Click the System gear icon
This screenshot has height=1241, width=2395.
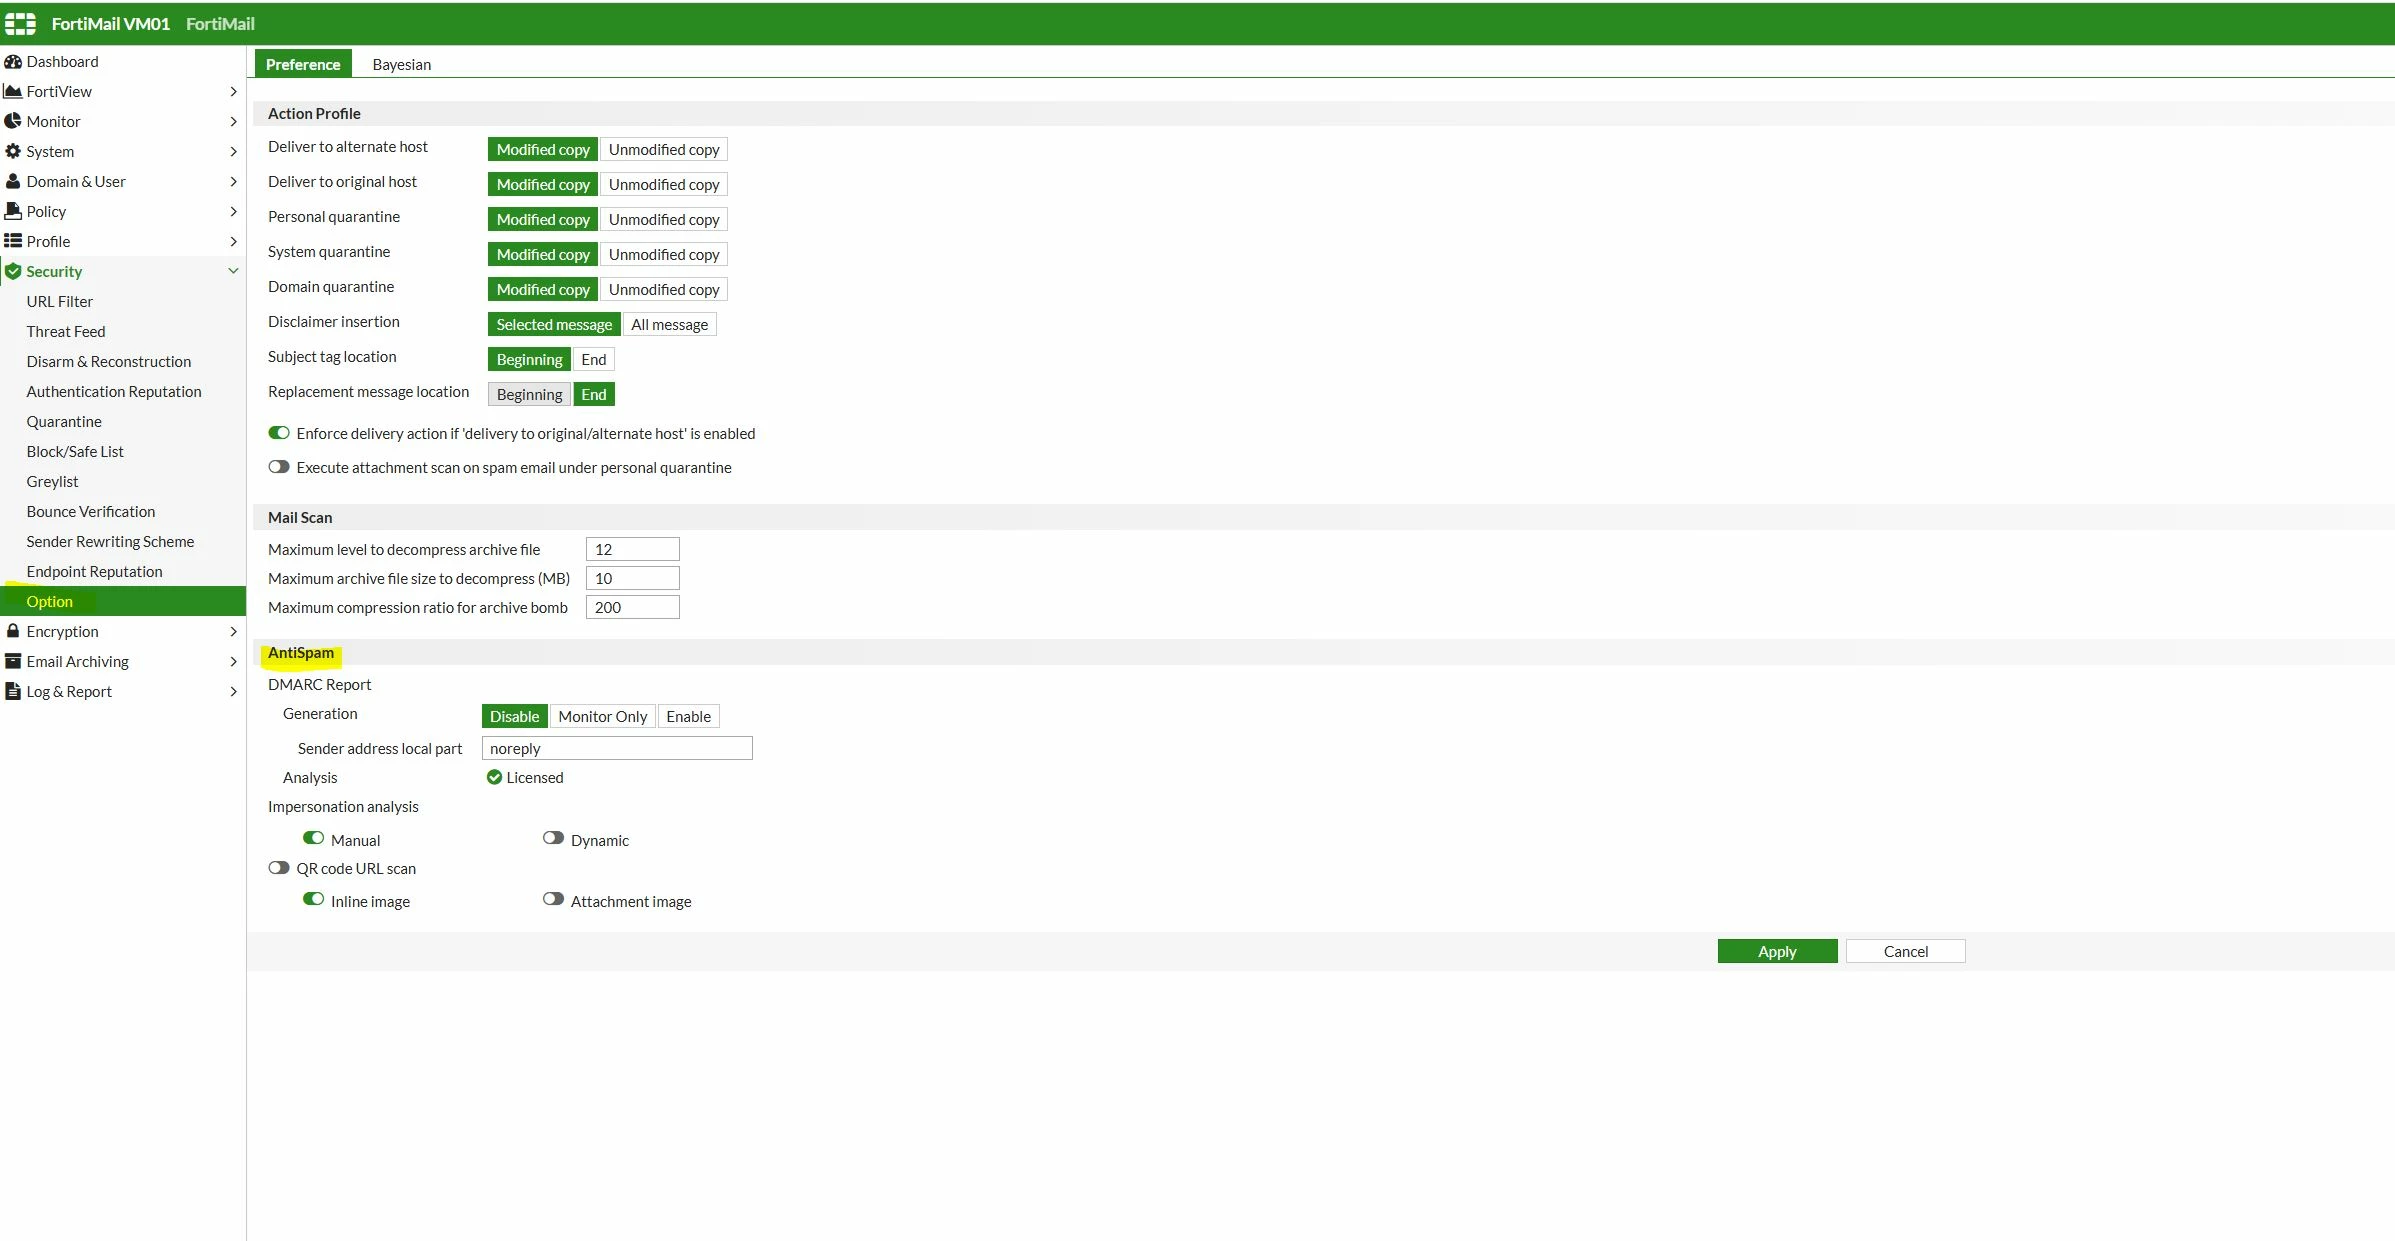point(13,151)
